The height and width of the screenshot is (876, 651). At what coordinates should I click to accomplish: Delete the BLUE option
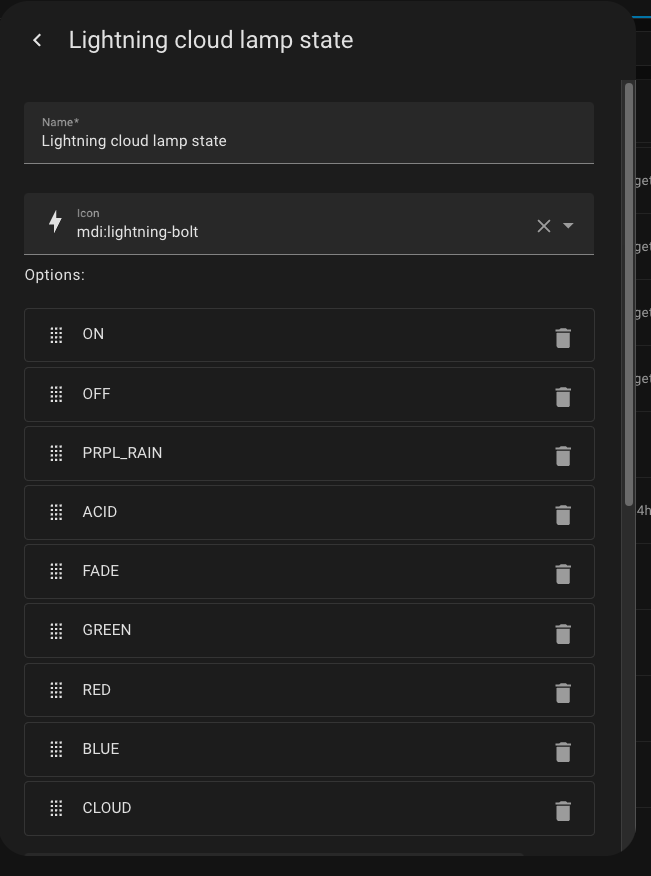pos(563,753)
